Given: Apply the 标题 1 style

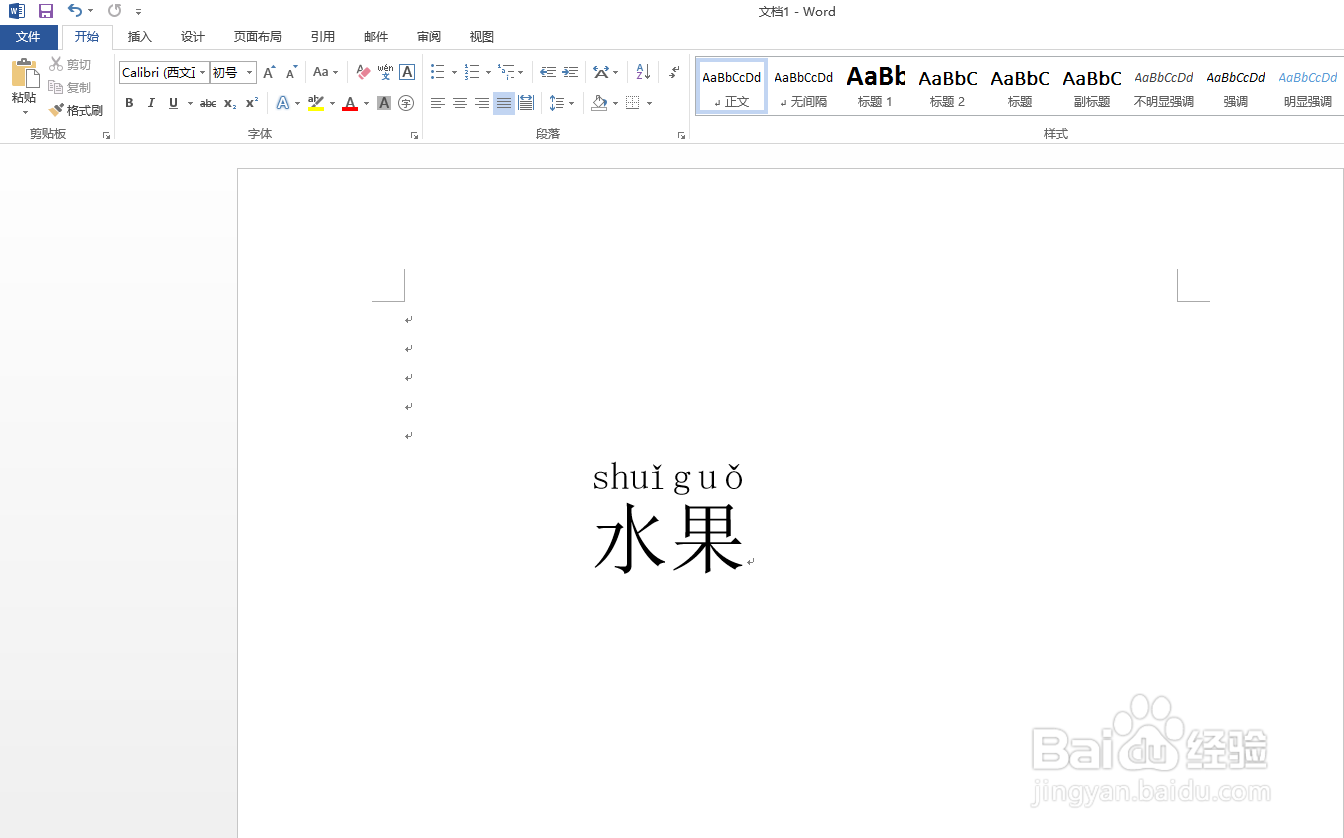Looking at the screenshot, I should coord(876,86).
